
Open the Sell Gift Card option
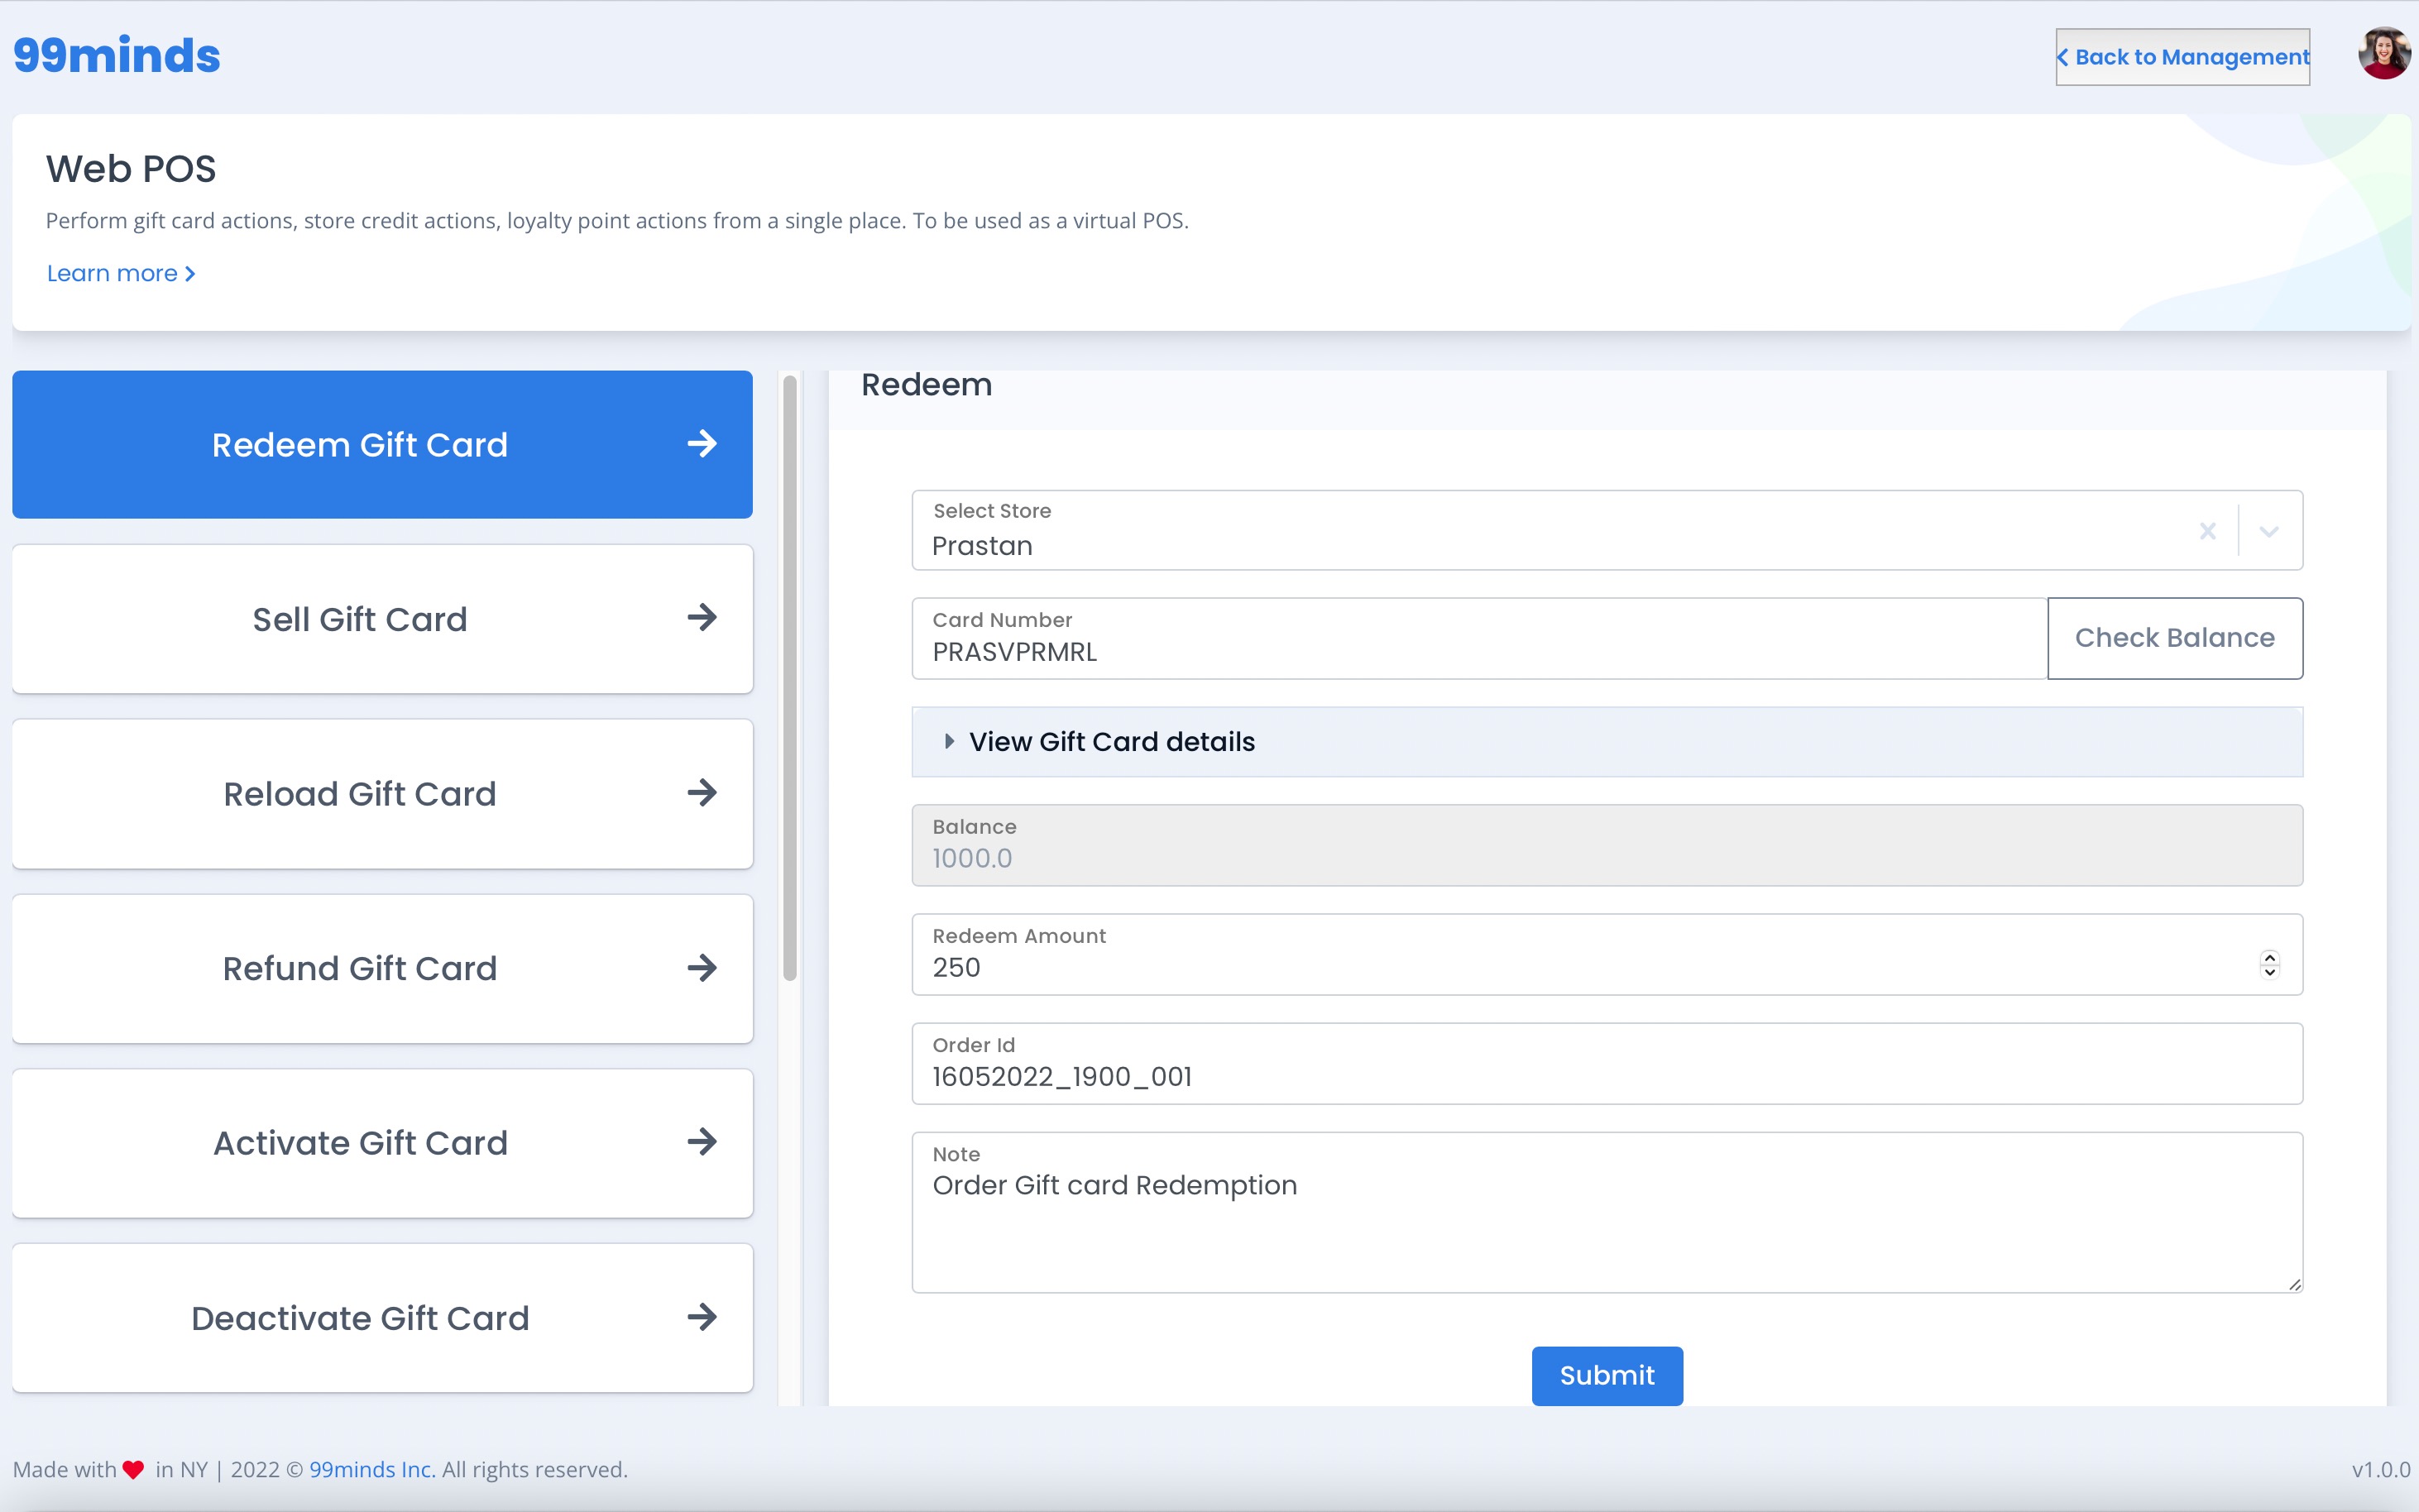pyautogui.click(x=382, y=619)
